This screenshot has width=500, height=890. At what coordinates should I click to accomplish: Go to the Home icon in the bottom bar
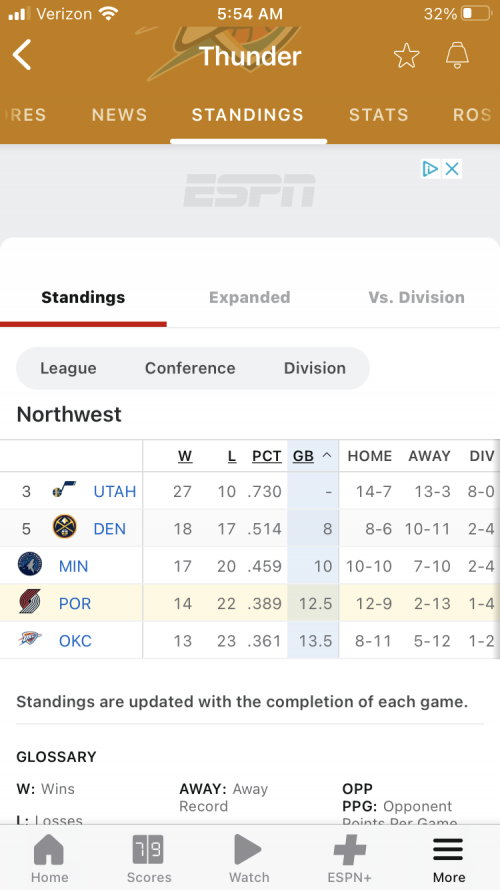(49, 850)
